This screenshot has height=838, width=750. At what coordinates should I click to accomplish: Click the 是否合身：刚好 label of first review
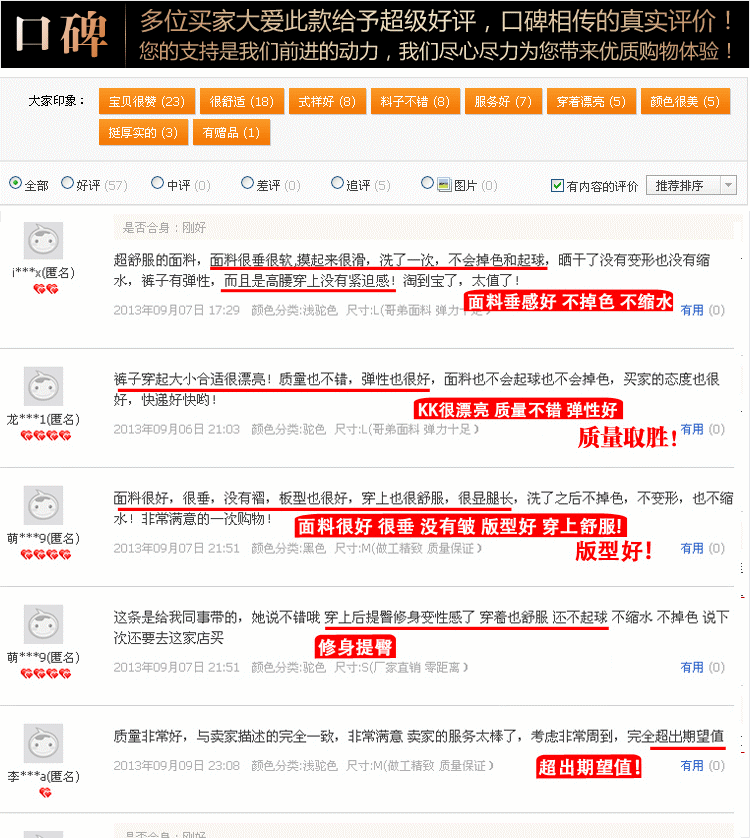coord(164,228)
